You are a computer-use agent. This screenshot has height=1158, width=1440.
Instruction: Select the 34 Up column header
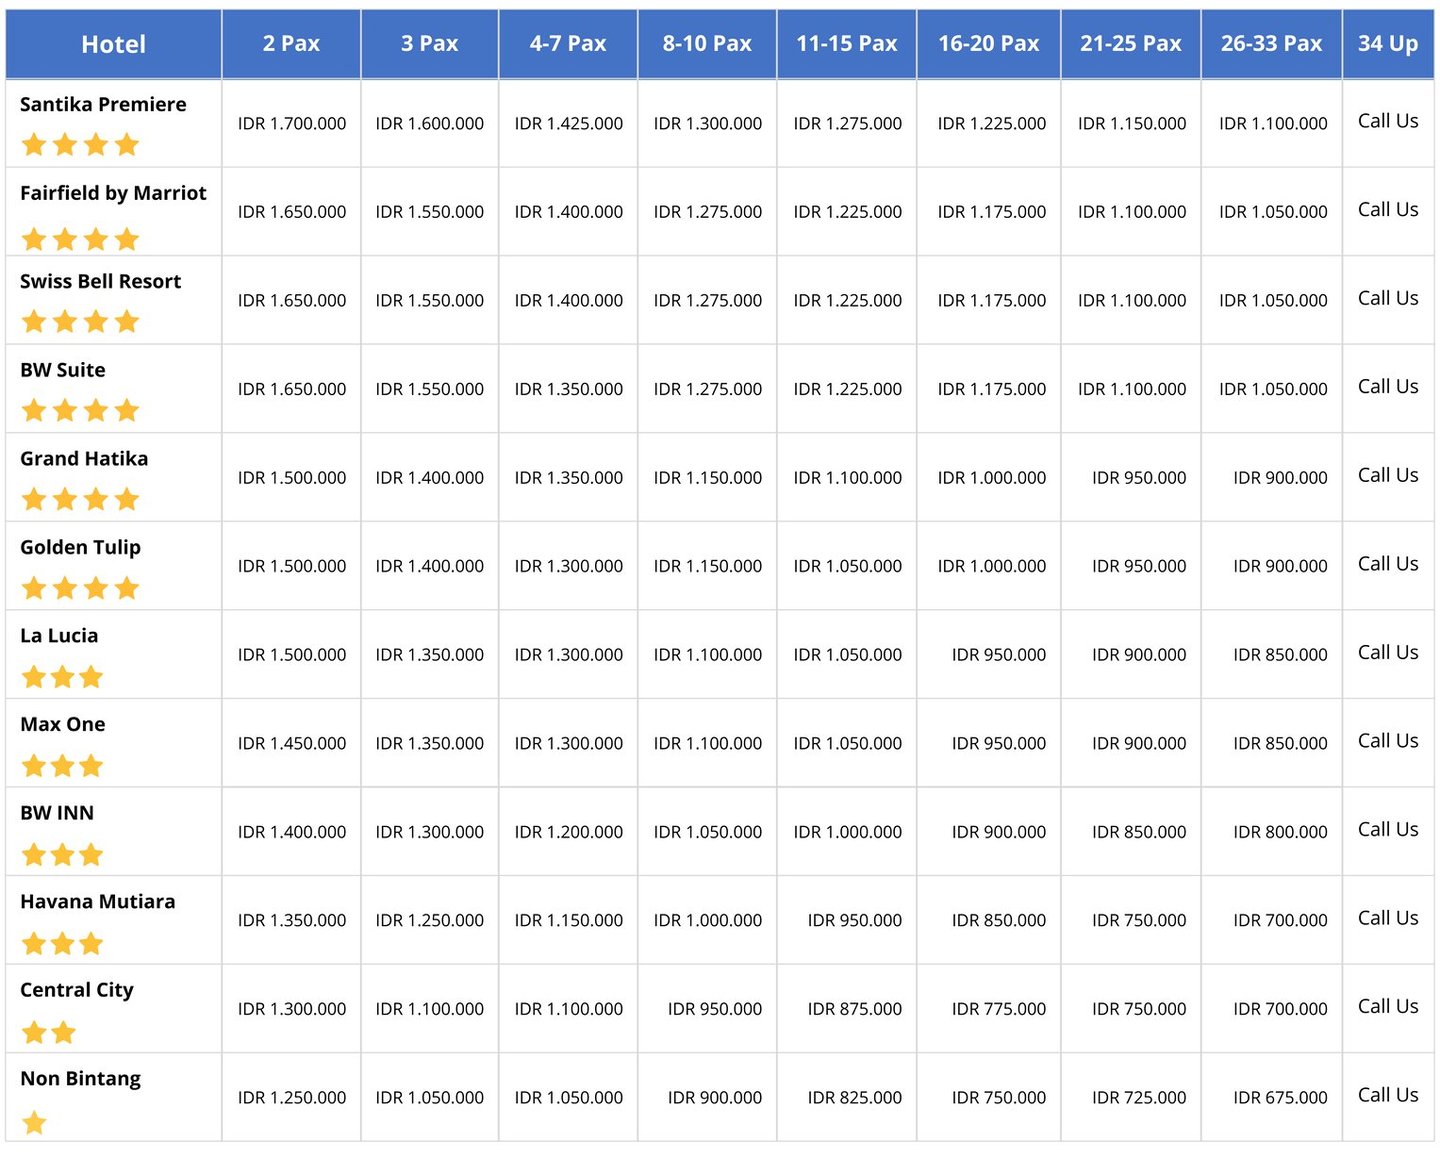click(x=1388, y=44)
